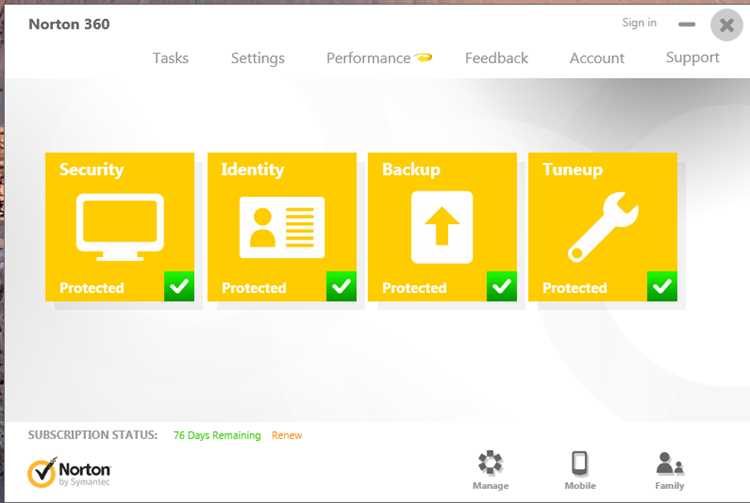Screen dimensions: 750x503
Task: Click the green checkmark on Identity tile
Action: [341, 286]
